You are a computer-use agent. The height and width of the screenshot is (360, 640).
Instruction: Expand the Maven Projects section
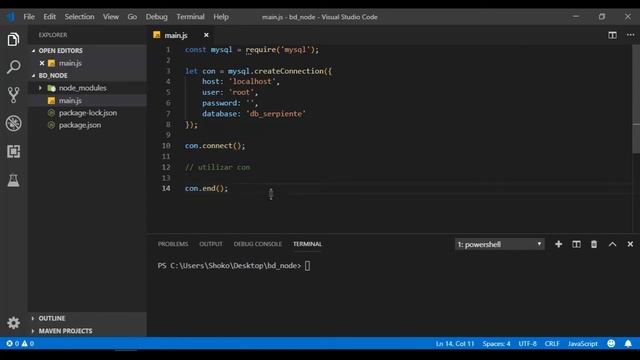33,331
